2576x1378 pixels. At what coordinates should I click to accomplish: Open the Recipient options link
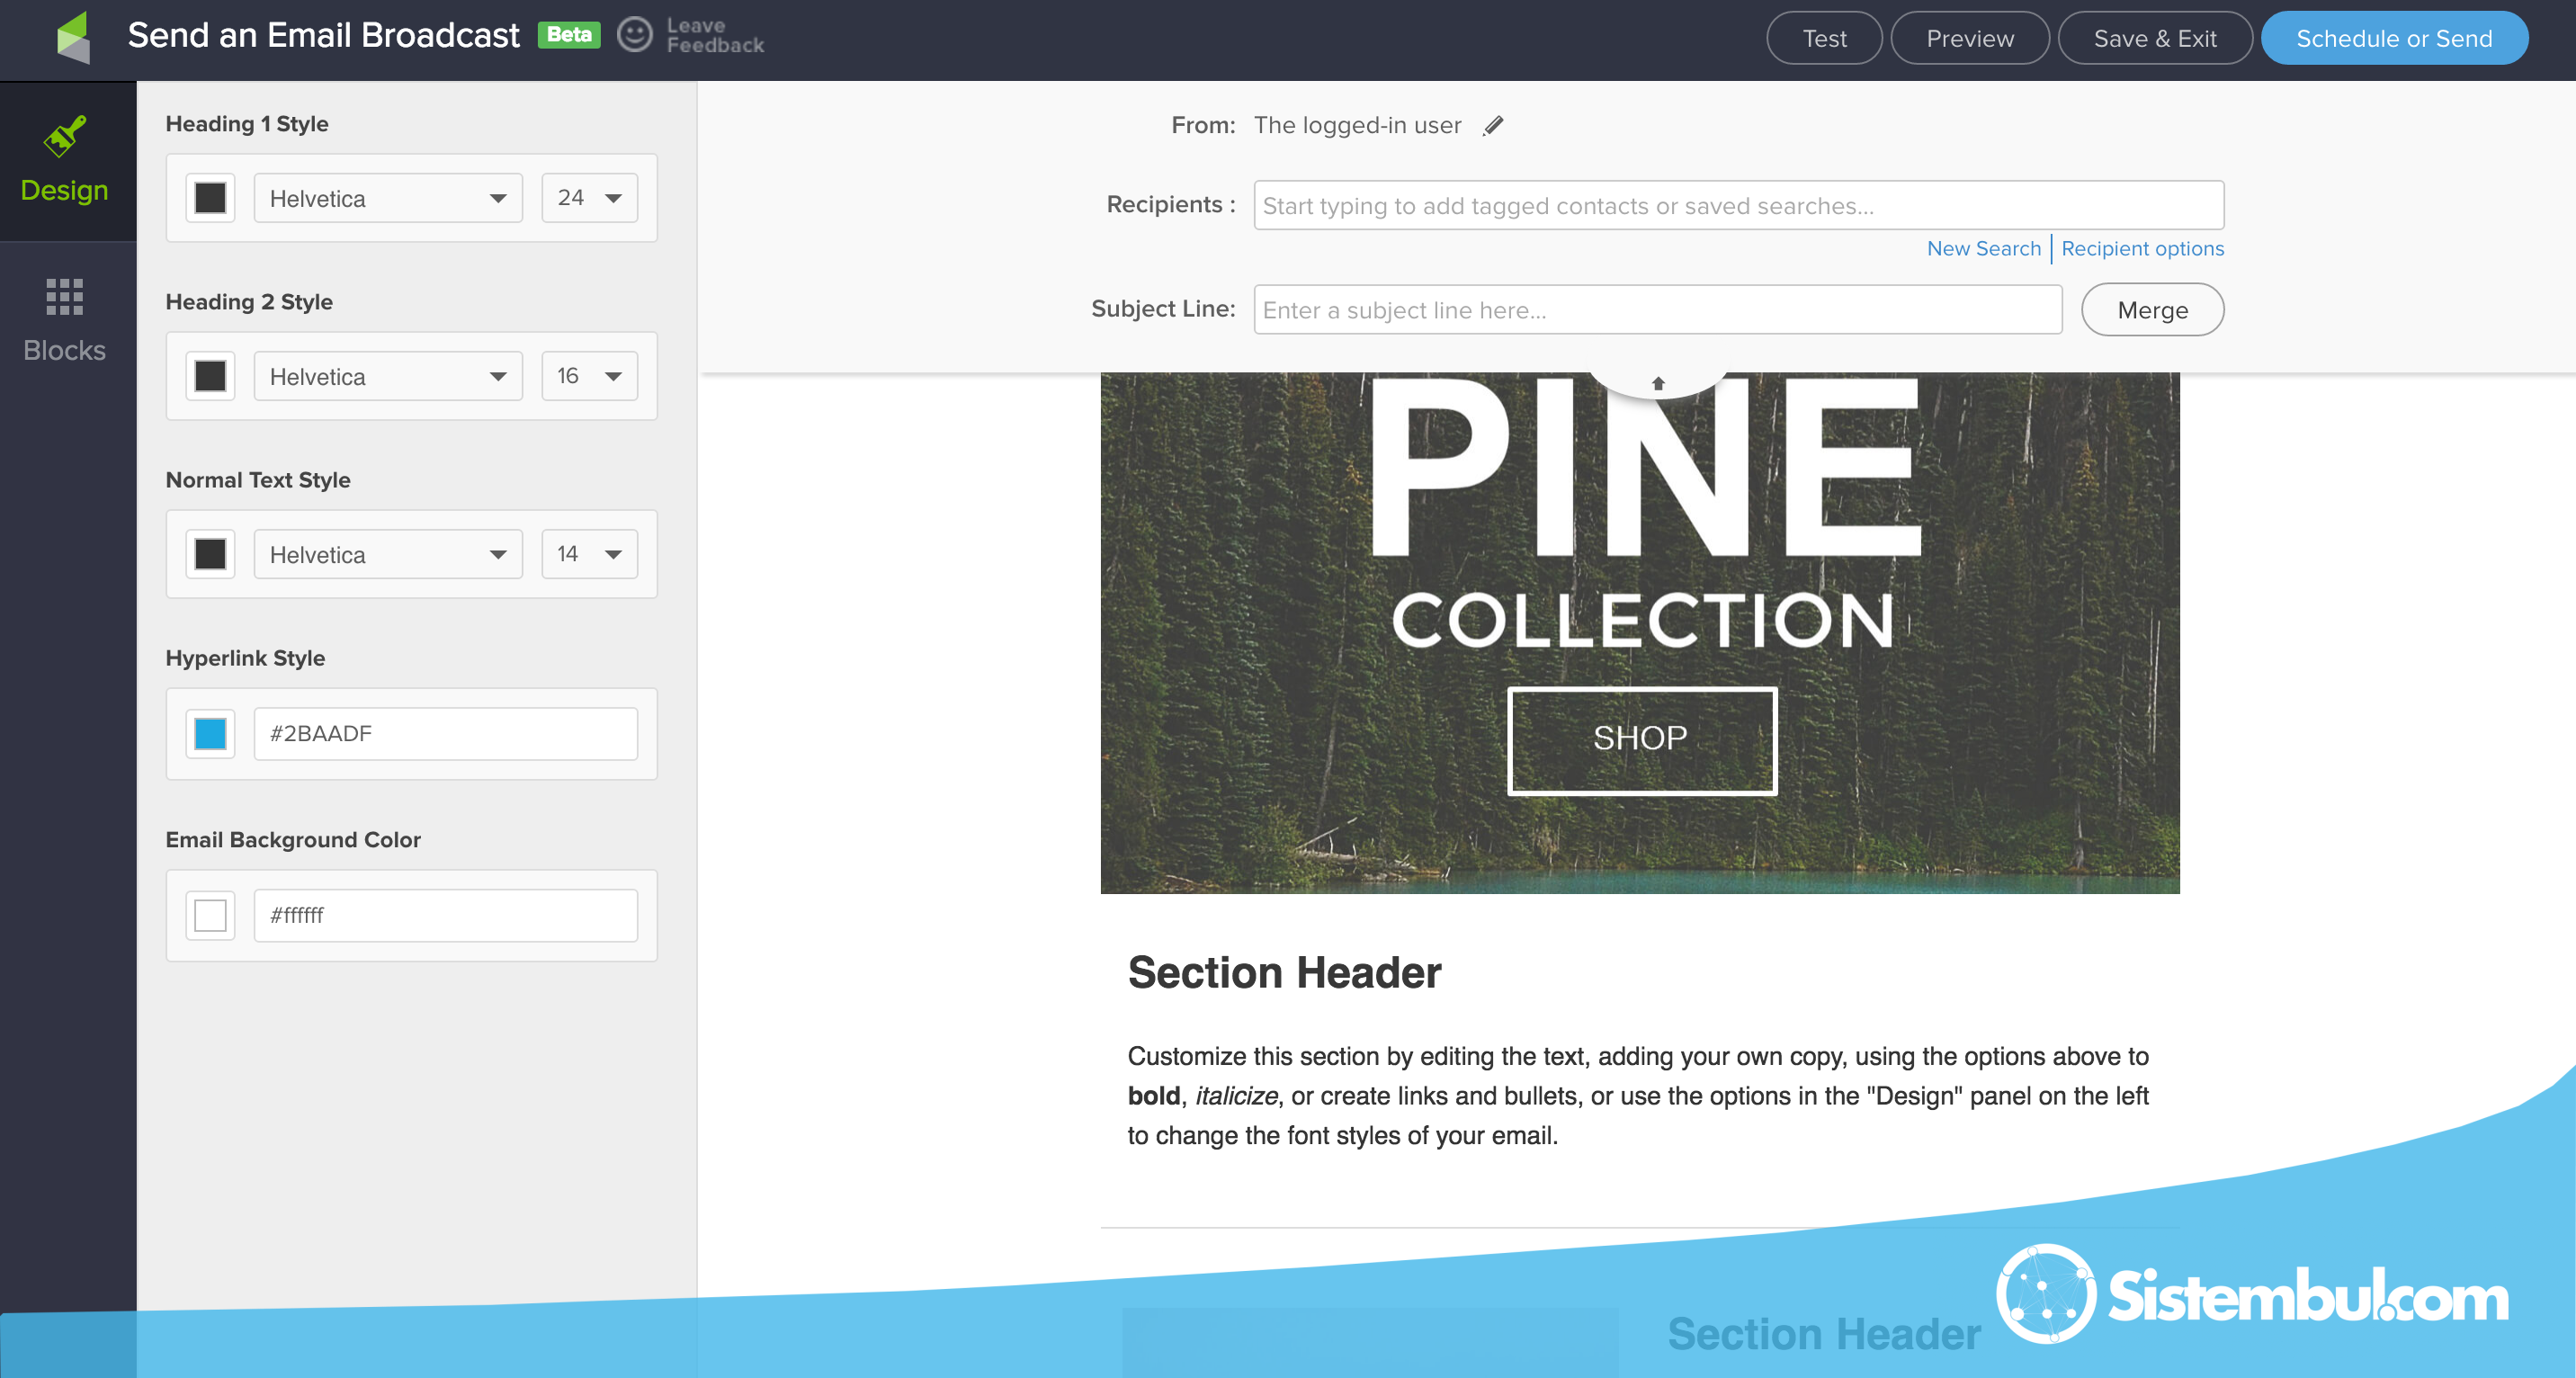(x=2142, y=248)
